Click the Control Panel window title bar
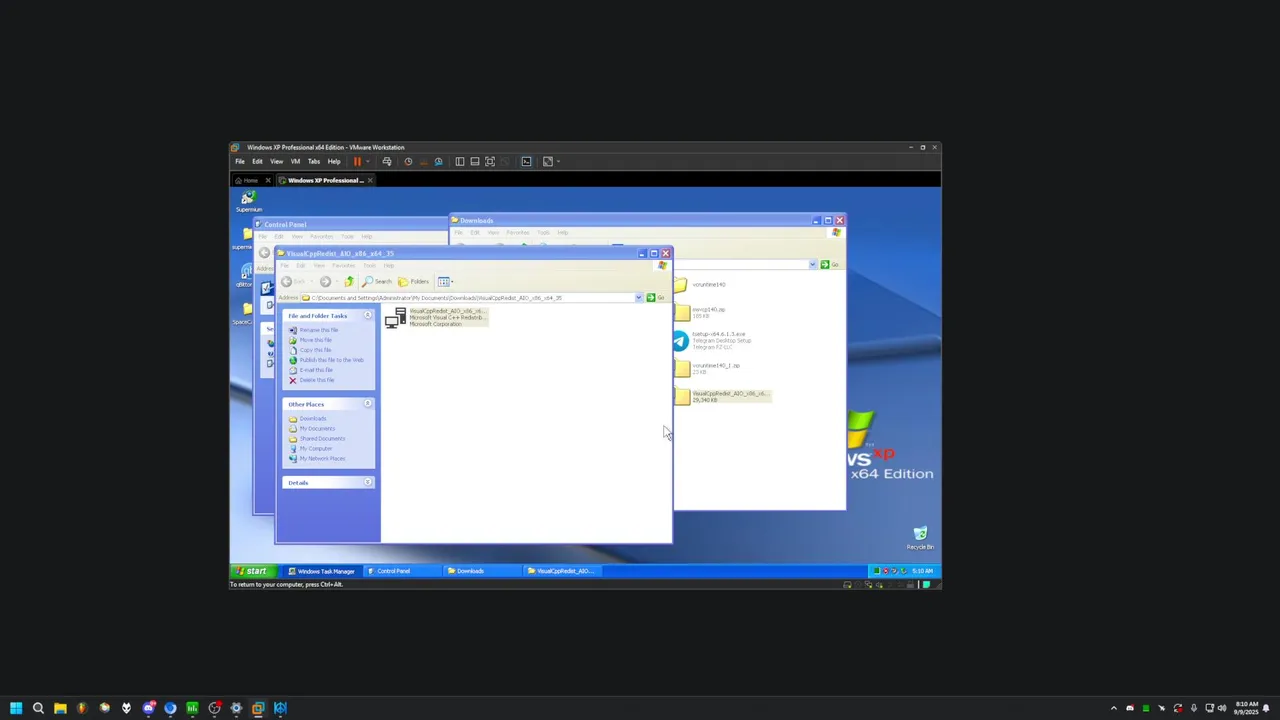The image size is (1280, 720). pos(350,225)
